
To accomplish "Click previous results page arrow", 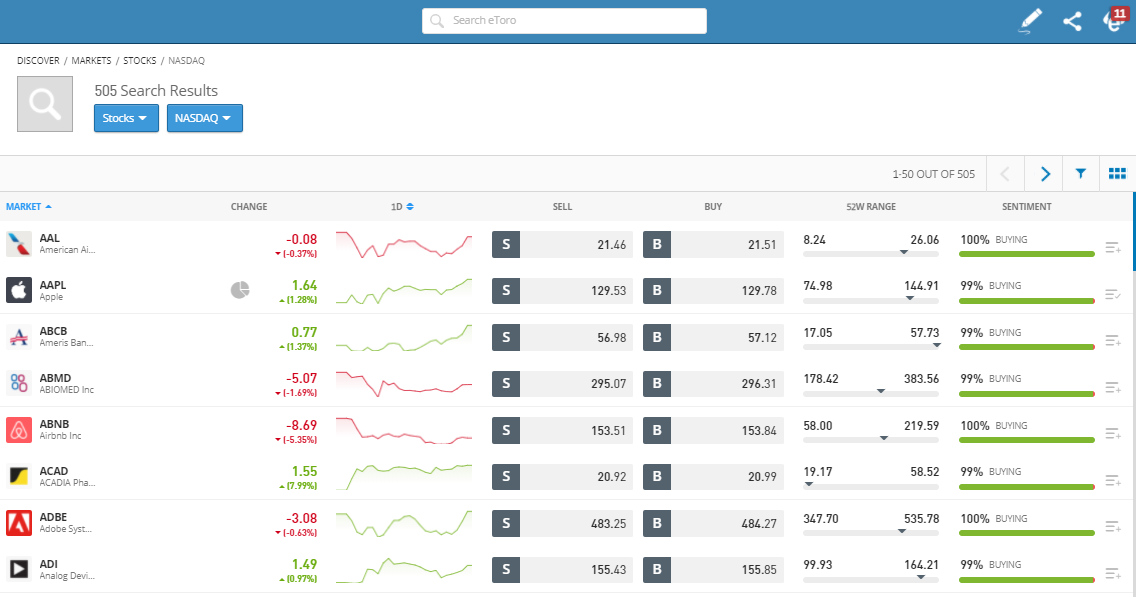I will pyautogui.click(x=1005, y=174).
